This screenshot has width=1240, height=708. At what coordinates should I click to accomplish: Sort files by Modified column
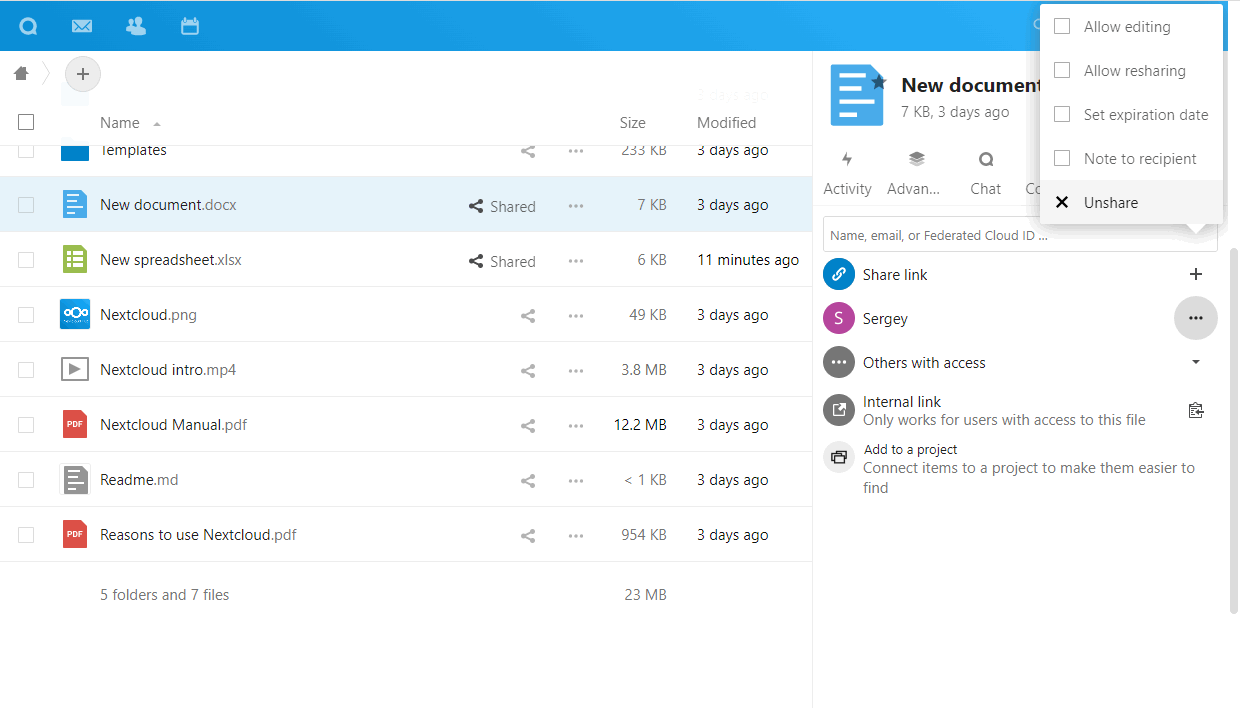(726, 123)
